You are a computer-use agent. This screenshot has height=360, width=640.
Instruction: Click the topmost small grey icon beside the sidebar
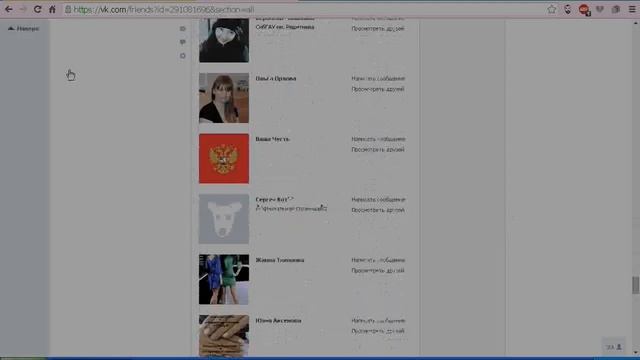[182, 29]
